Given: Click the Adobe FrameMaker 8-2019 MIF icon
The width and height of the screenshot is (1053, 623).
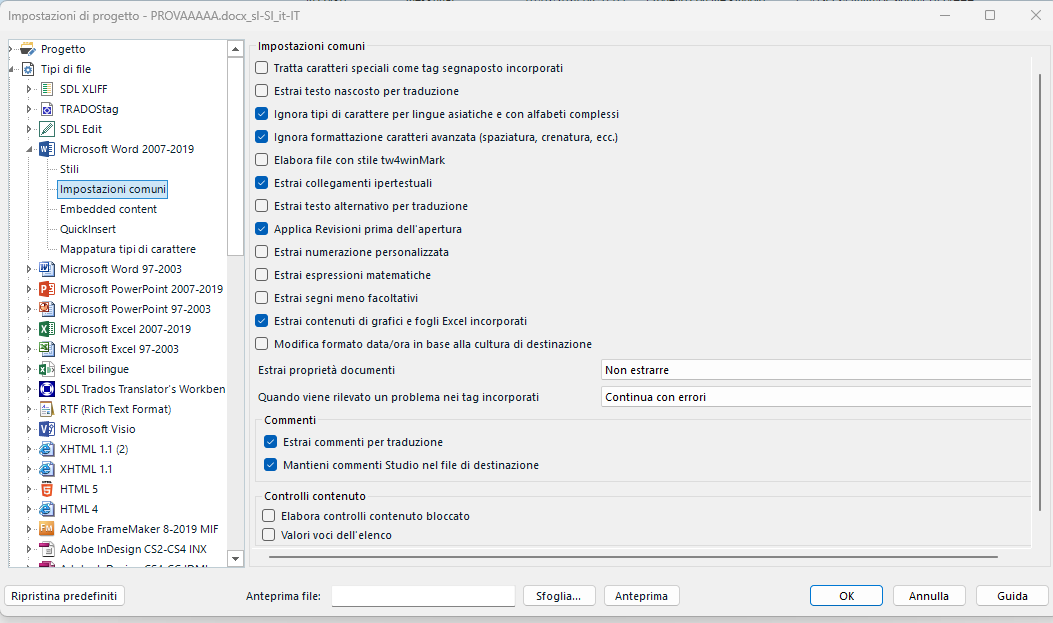Looking at the screenshot, I should click(47, 529).
